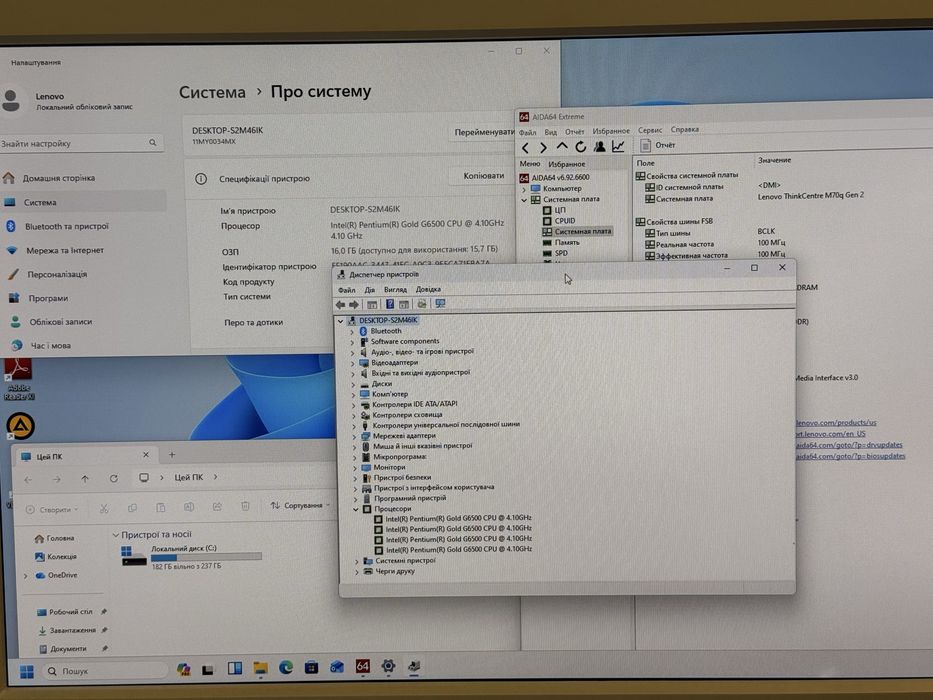Click AIDA64 report page icon (Отчёт)
Screen dimensions: 933x700
[646, 145]
